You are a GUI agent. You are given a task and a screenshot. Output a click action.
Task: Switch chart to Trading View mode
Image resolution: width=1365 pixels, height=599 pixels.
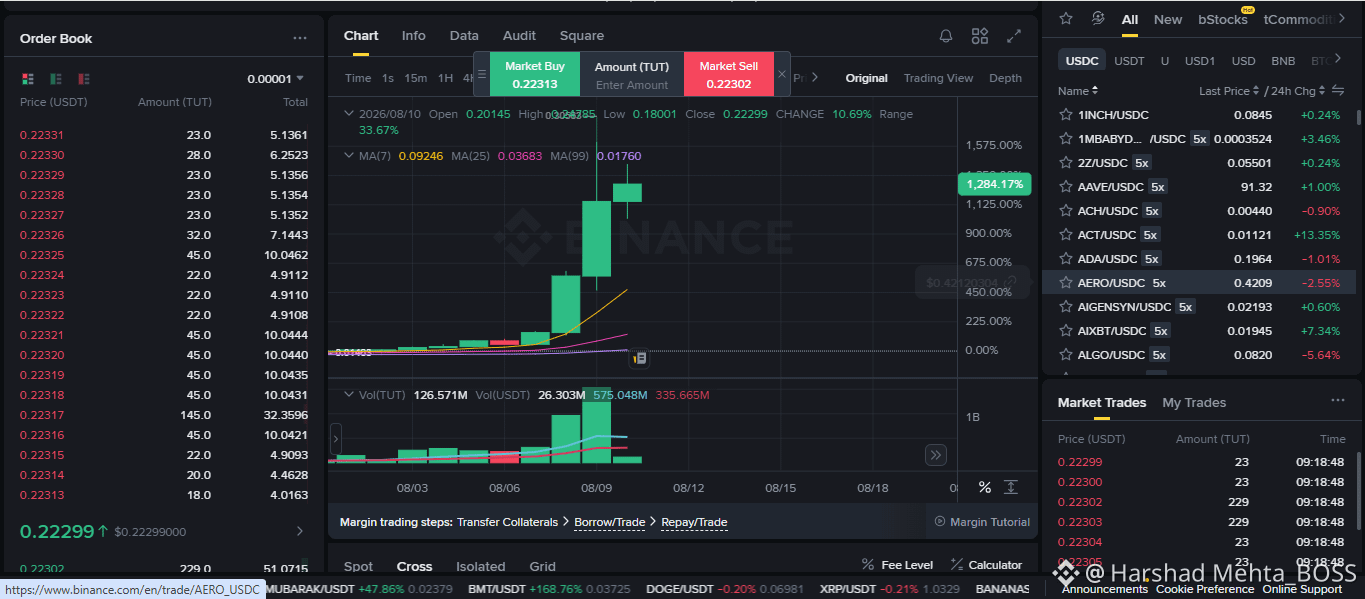click(938, 78)
